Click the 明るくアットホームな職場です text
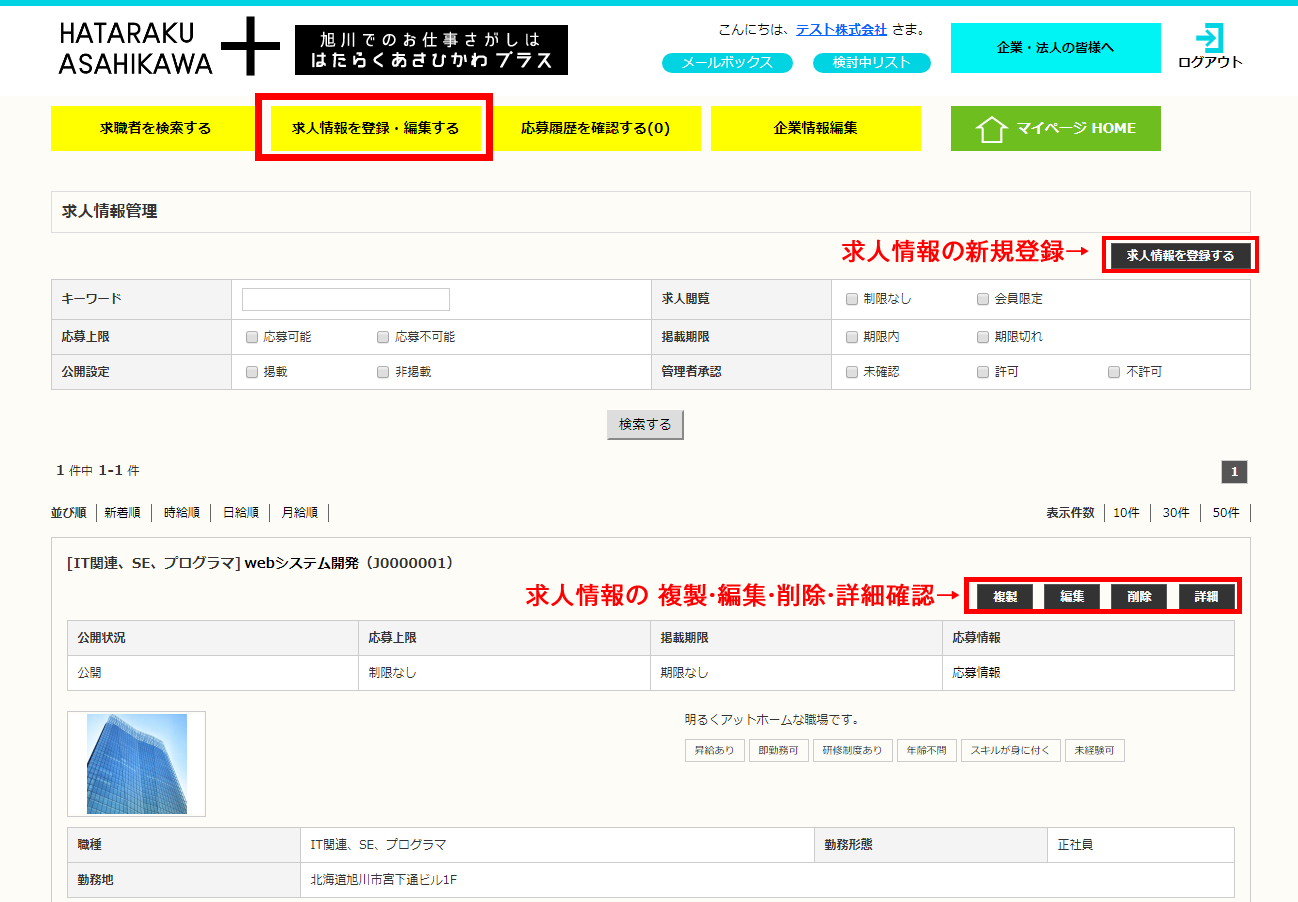1298x902 pixels. (x=772, y=720)
